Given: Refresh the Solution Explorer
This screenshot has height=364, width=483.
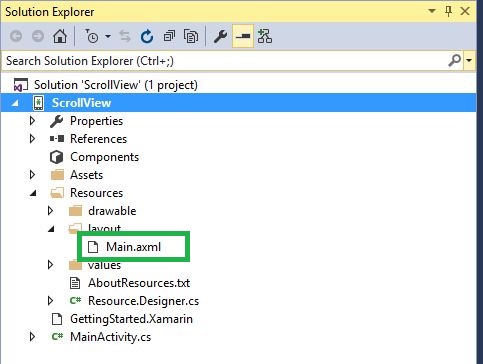Looking at the screenshot, I should tap(147, 36).
